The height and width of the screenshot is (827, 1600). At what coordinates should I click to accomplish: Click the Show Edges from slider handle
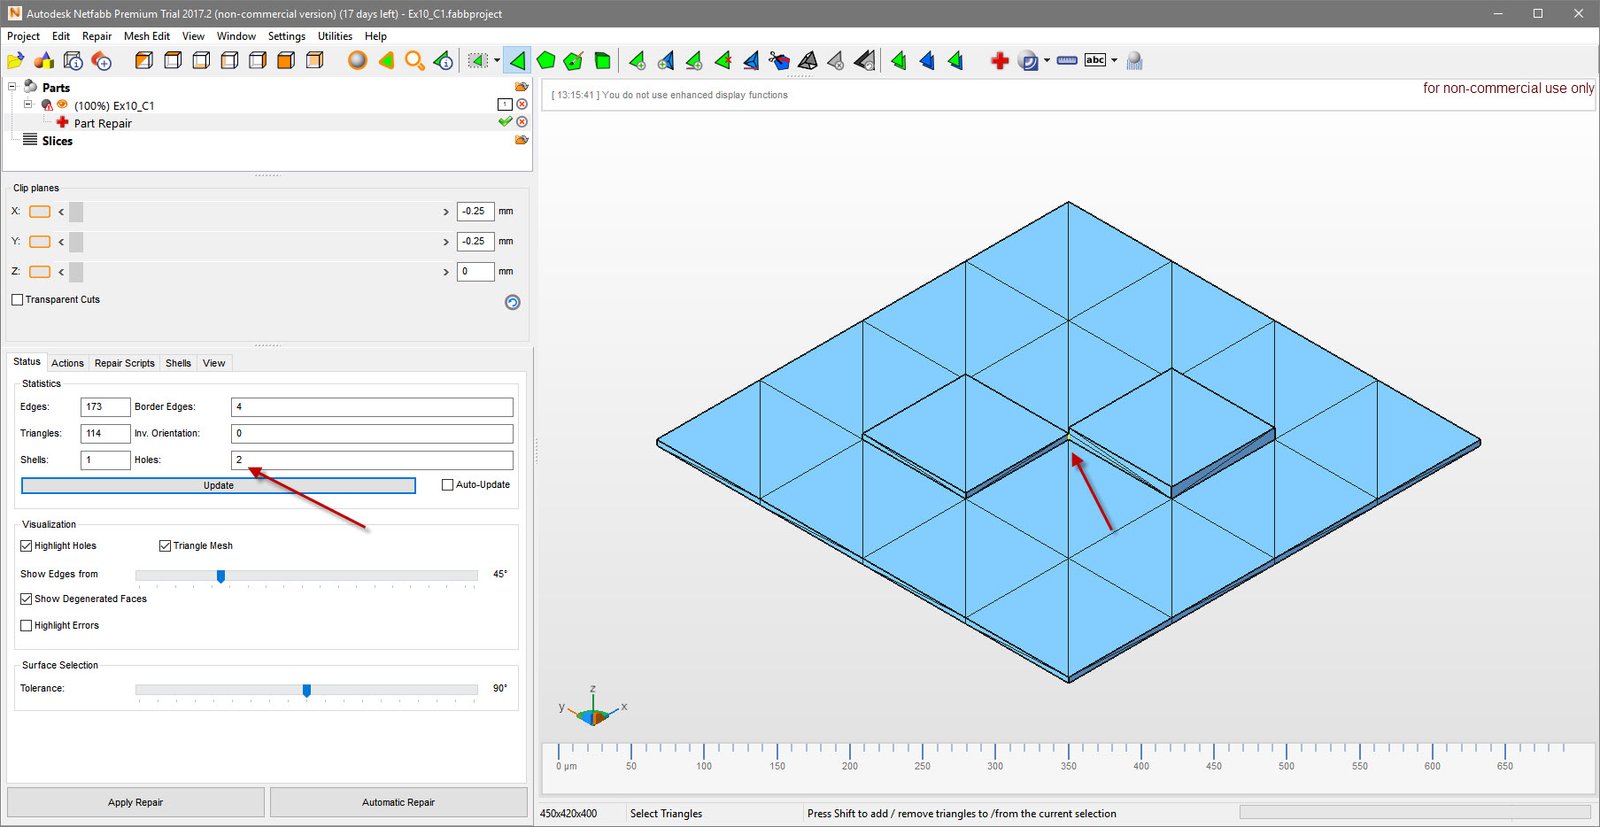(x=221, y=575)
